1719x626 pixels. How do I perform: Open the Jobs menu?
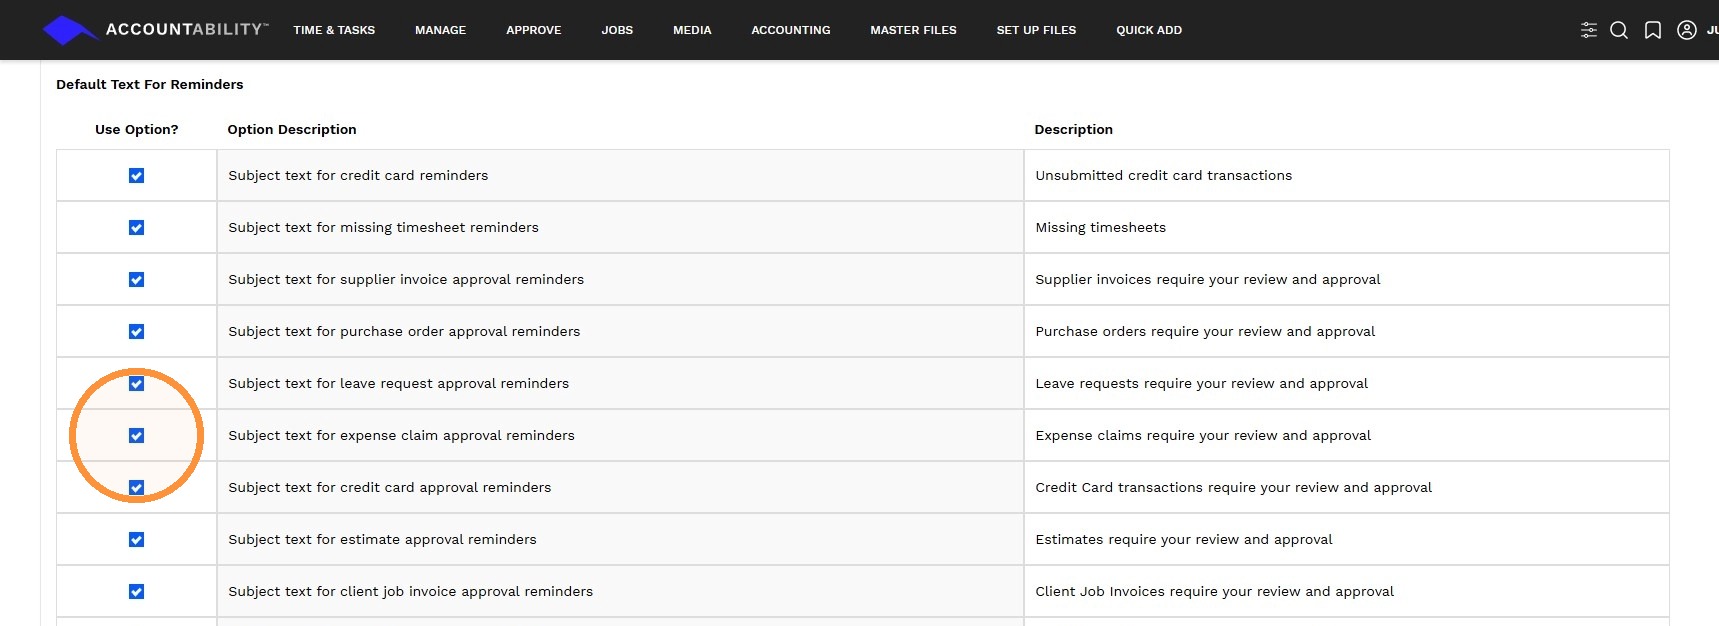(x=617, y=30)
